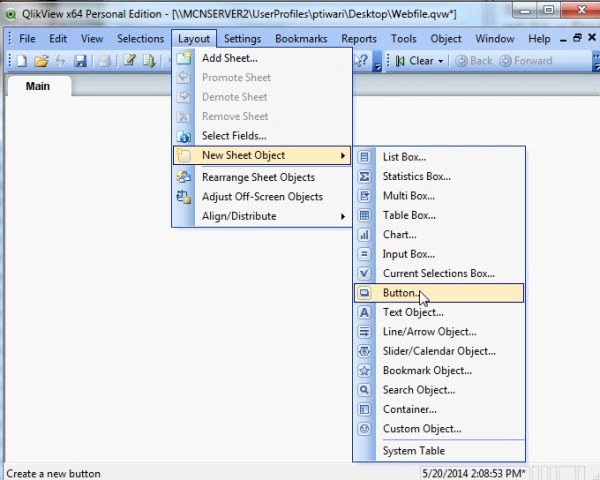The image size is (600, 480).
Task: Click the Add Sheet menu icon
Action: [184, 58]
